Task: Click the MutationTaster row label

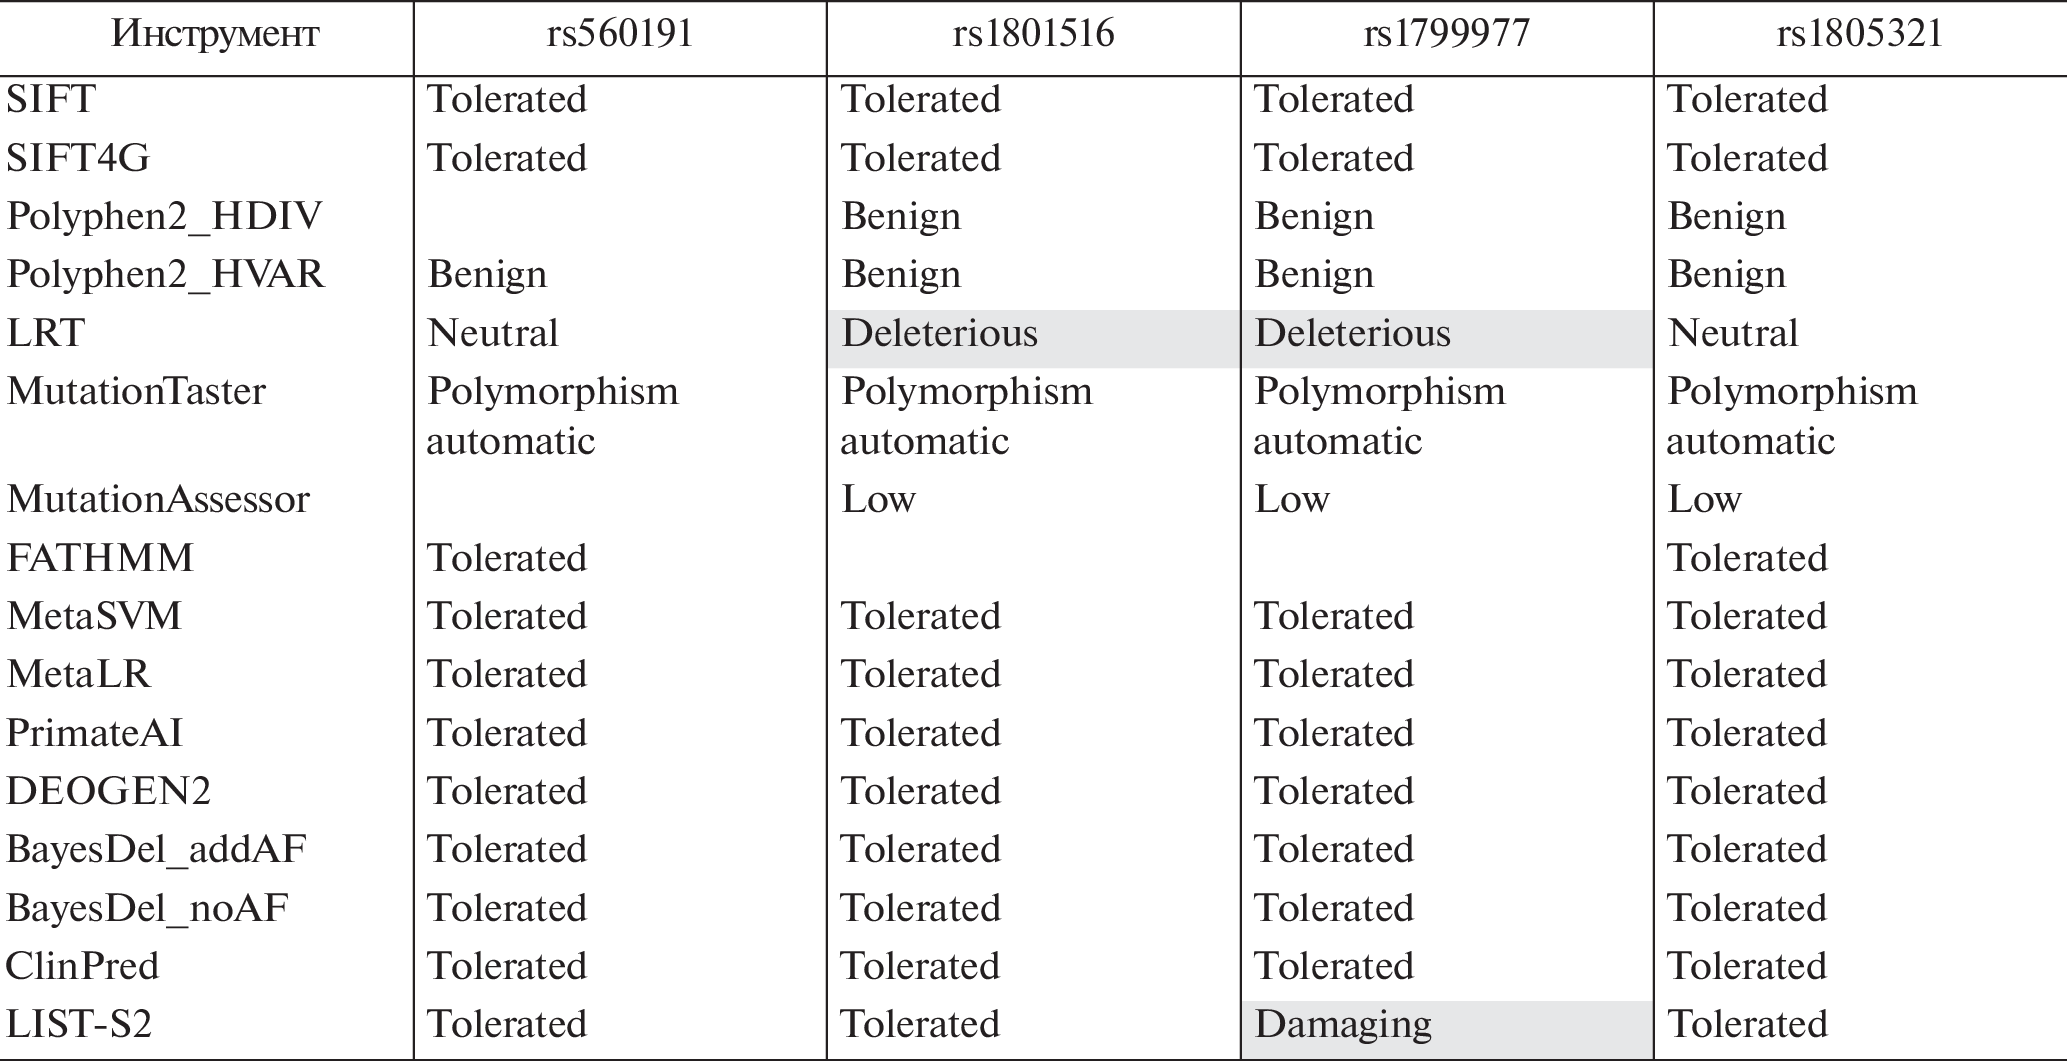Action: [137, 391]
